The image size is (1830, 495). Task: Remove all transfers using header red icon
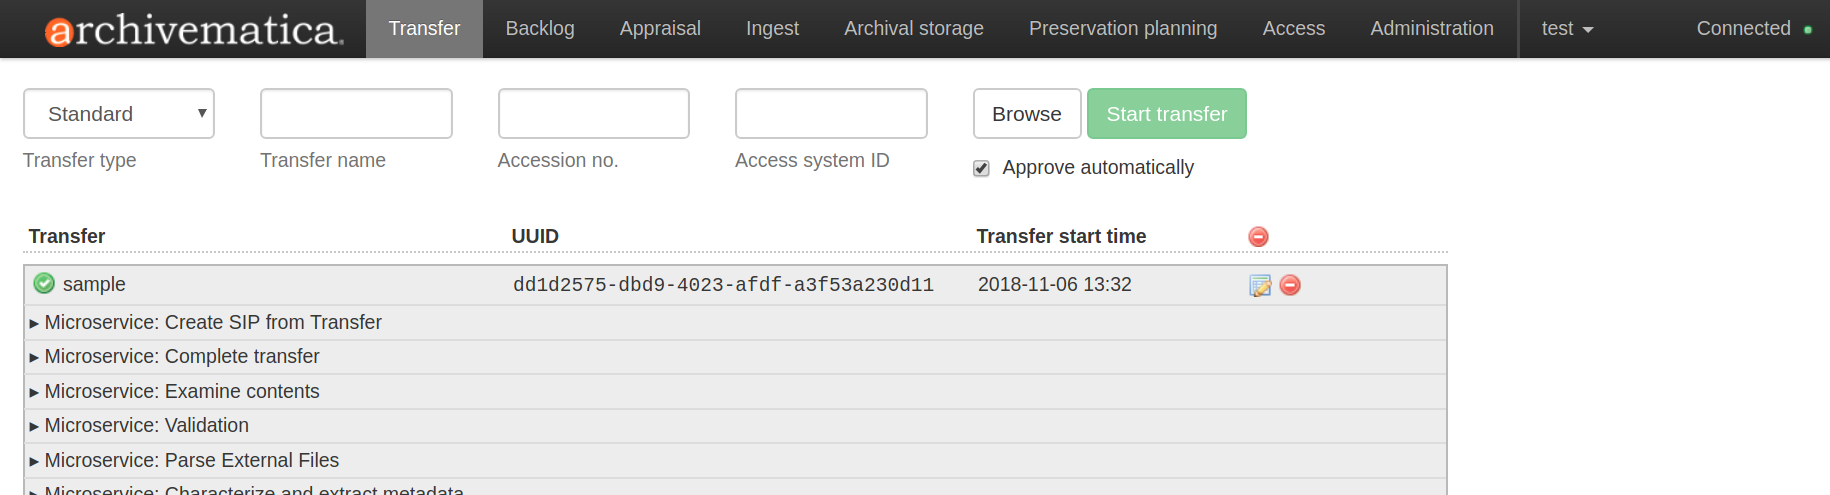(1258, 237)
